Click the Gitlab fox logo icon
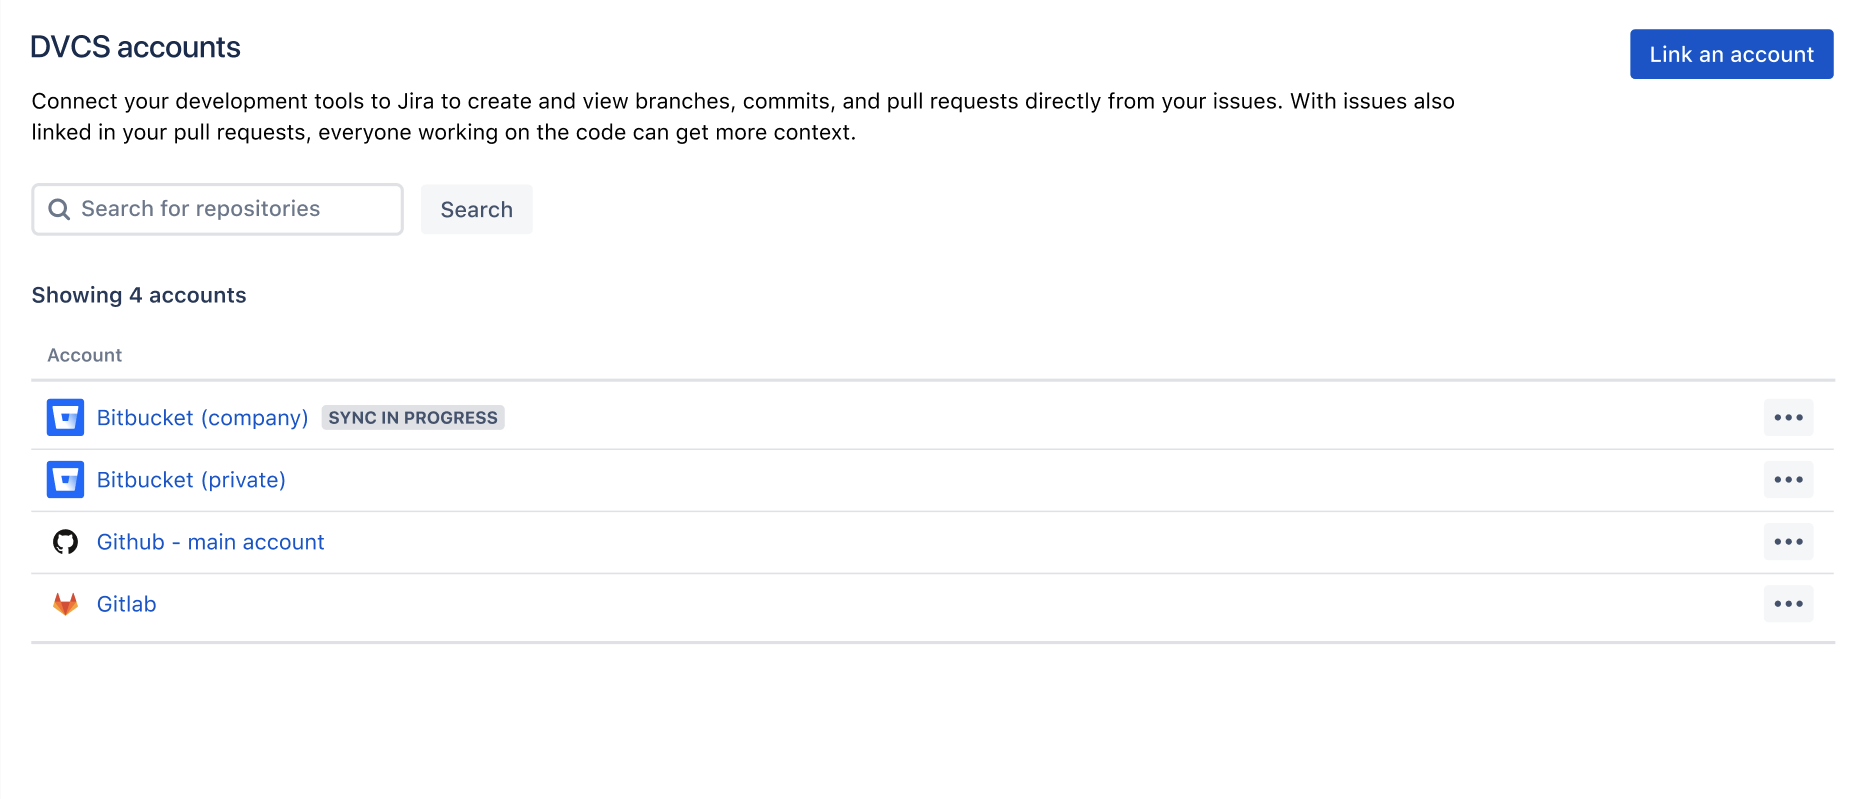Image resolution: width=1859 pixels, height=799 pixels. [65, 604]
